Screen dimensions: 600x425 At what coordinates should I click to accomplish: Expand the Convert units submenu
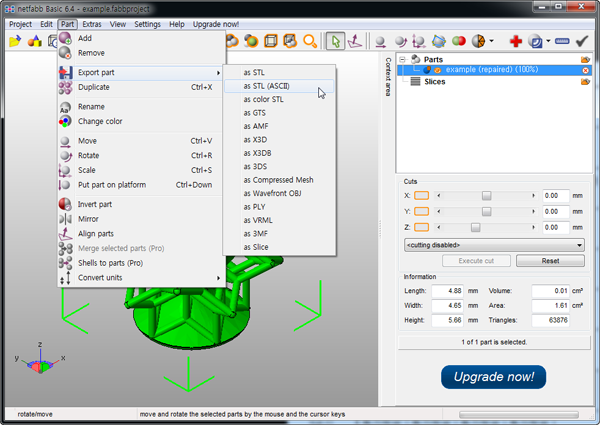pos(218,278)
